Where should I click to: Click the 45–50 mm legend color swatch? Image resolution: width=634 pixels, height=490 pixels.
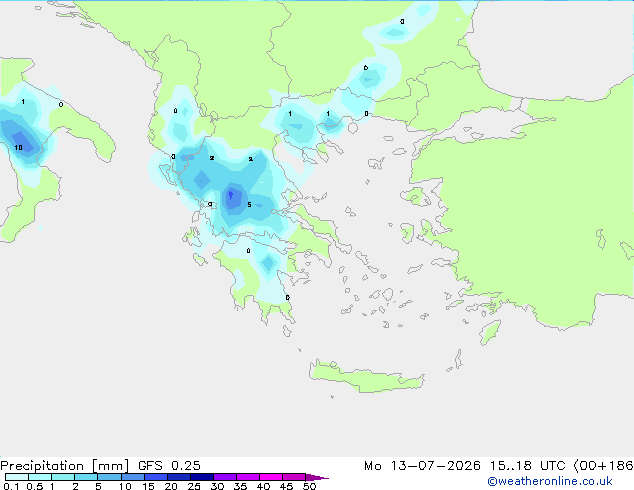pos(294,477)
